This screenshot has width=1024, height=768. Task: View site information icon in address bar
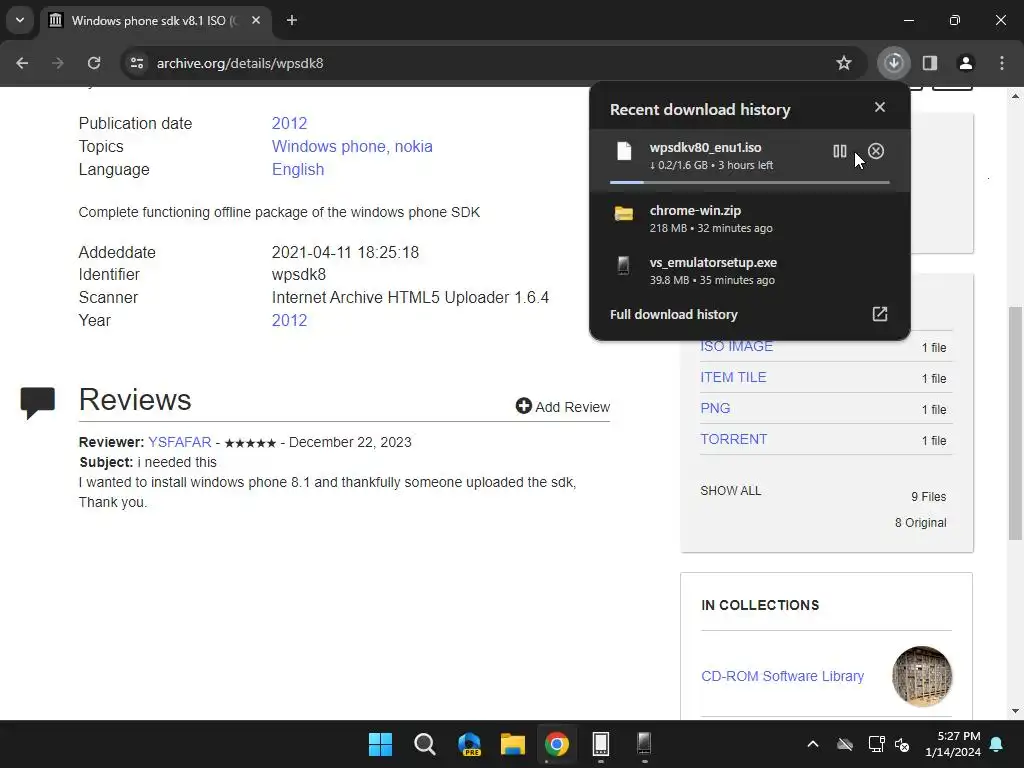point(137,63)
